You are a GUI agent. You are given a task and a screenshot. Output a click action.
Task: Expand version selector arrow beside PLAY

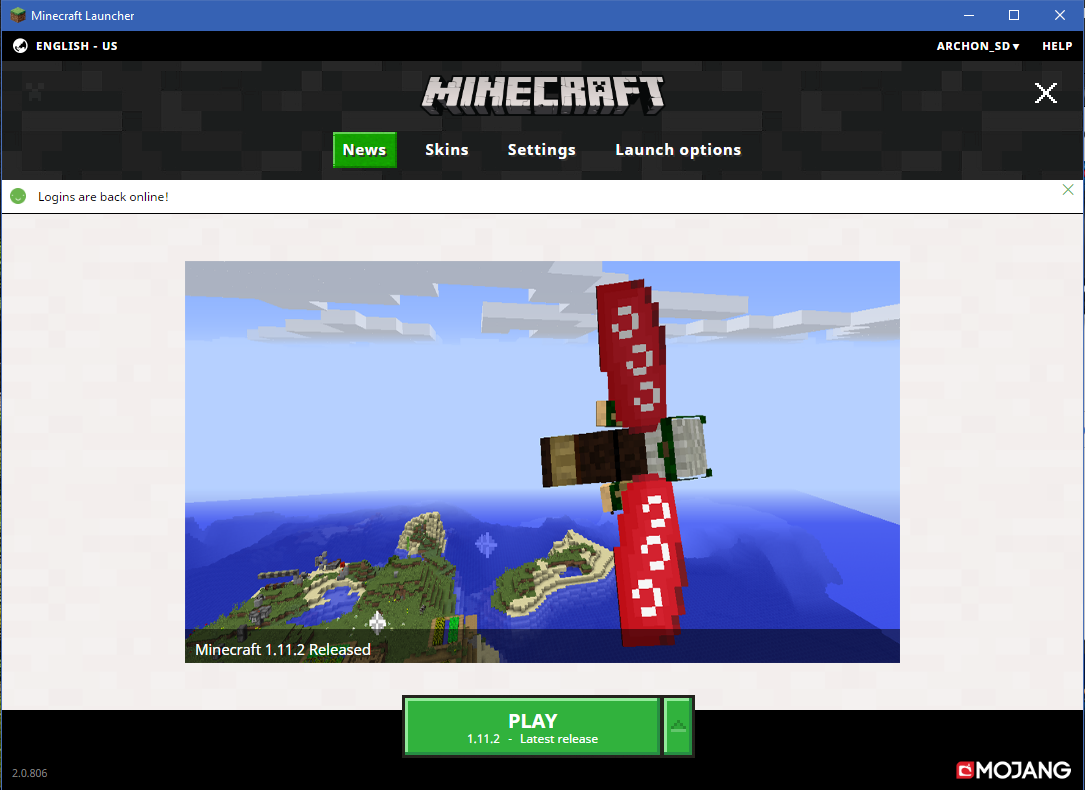pyautogui.click(x=678, y=726)
